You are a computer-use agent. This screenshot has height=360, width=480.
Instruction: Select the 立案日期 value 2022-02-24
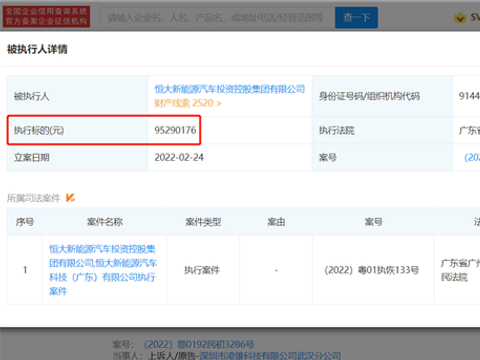pyautogui.click(x=179, y=157)
